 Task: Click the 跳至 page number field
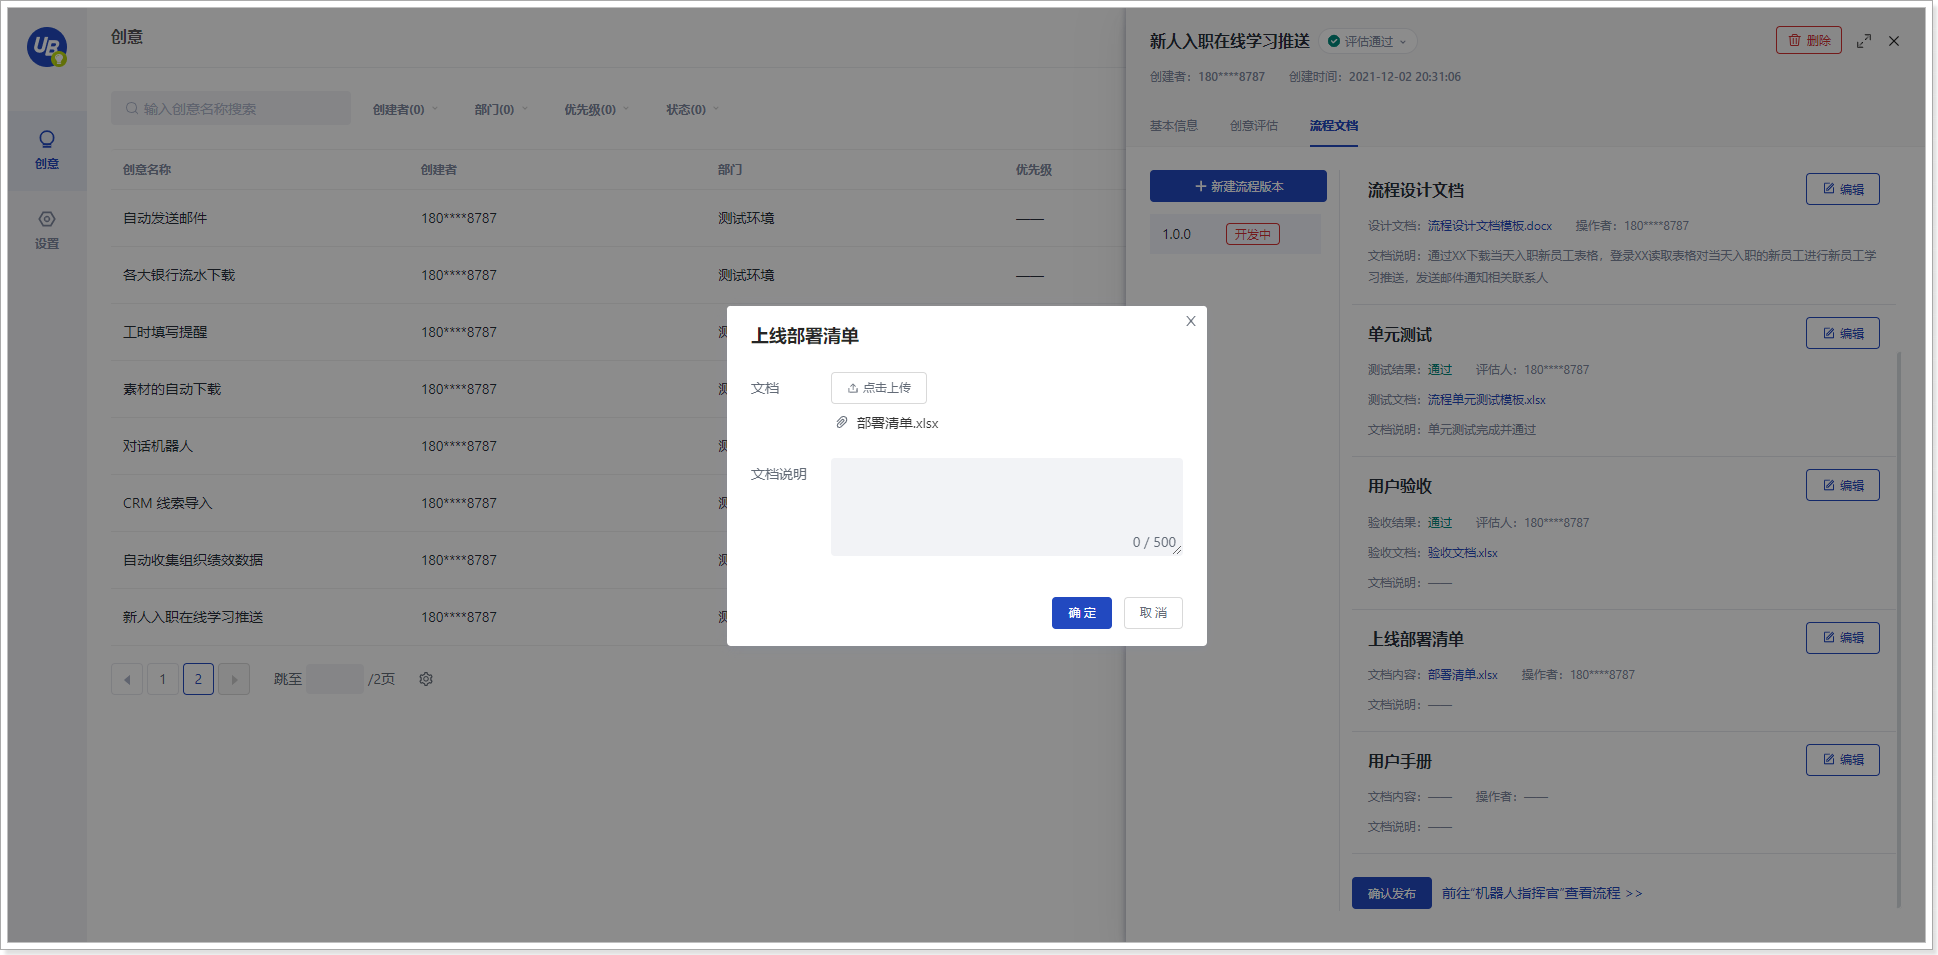(x=335, y=679)
